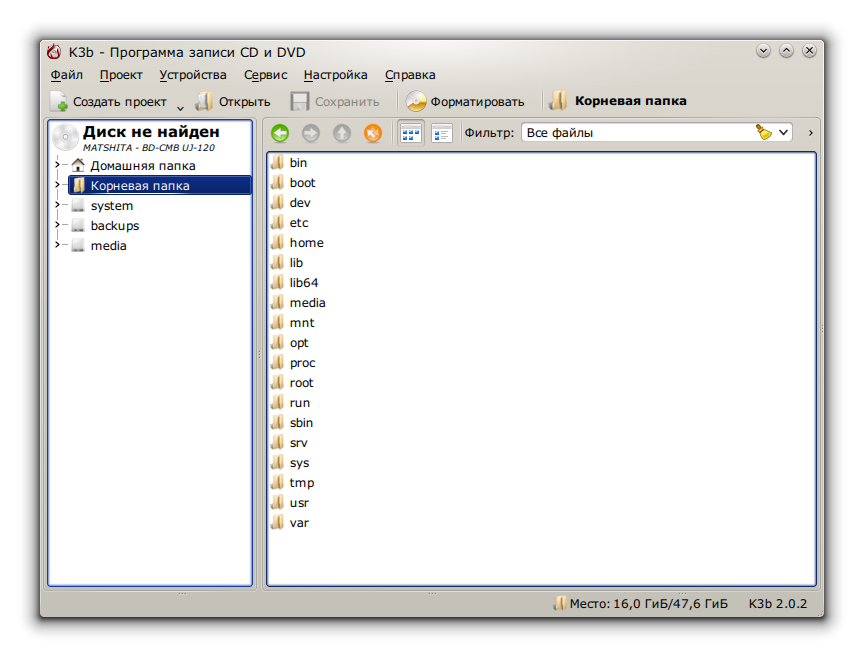Open the Проект menu
This screenshot has height=657, width=864.
(121, 75)
